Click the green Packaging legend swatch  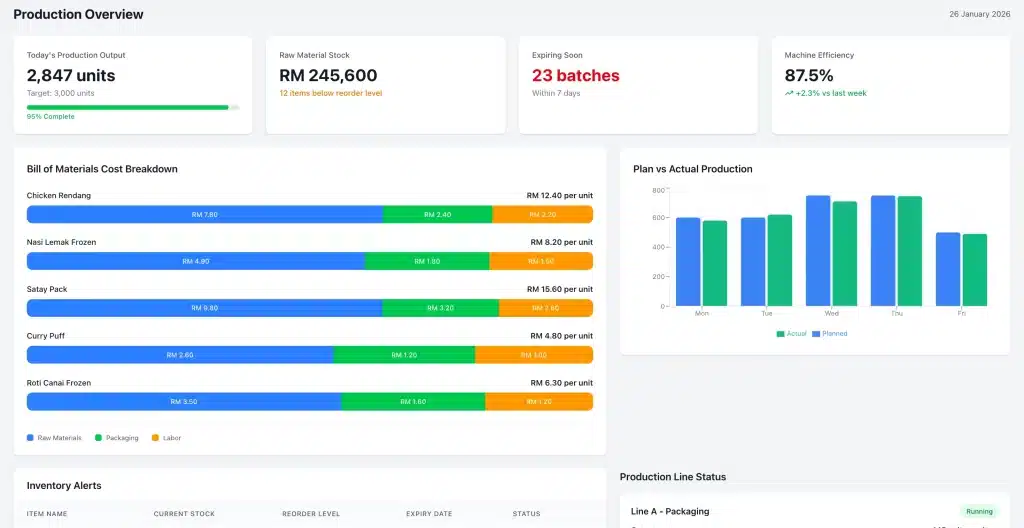click(x=99, y=438)
